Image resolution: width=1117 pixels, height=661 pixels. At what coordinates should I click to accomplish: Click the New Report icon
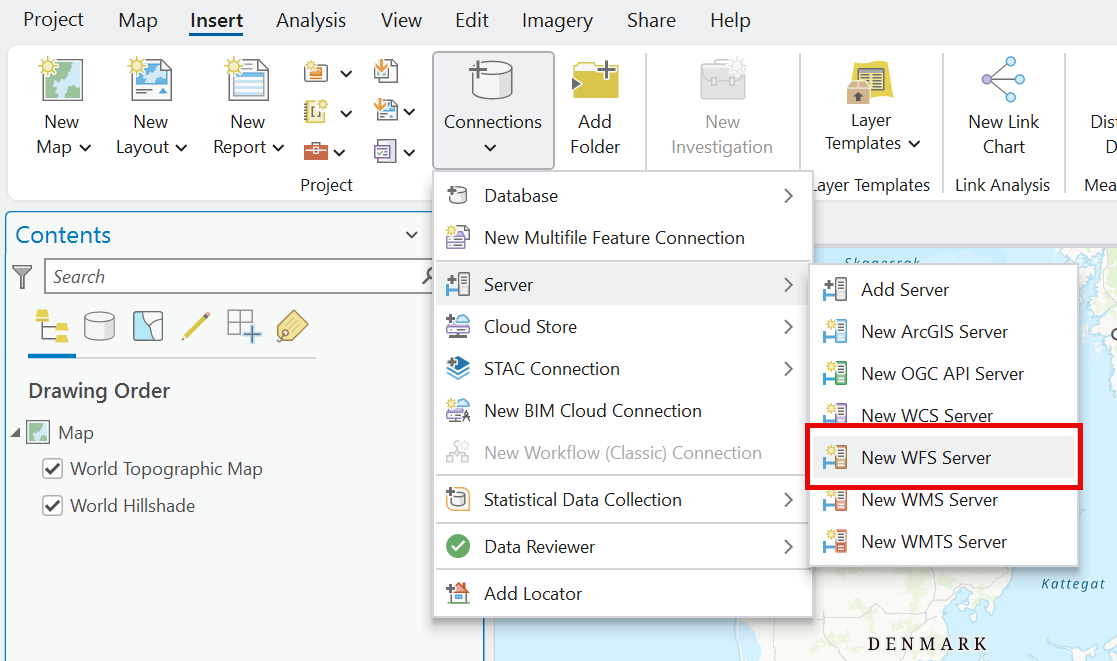247,81
